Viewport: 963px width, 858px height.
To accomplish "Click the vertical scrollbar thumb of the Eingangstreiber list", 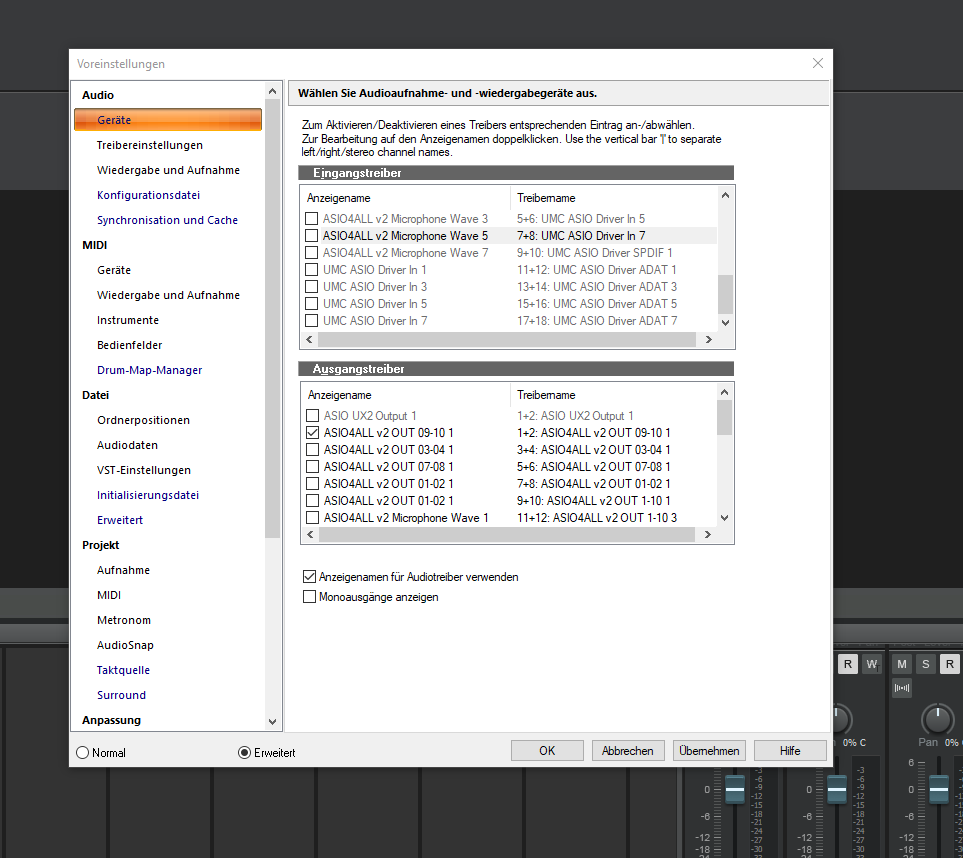I will [725, 294].
